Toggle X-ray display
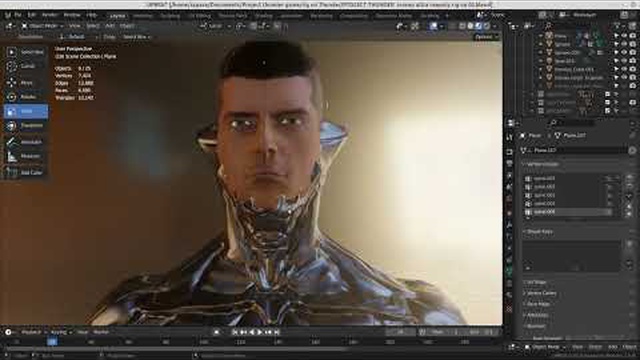640x360 pixels. point(452,26)
